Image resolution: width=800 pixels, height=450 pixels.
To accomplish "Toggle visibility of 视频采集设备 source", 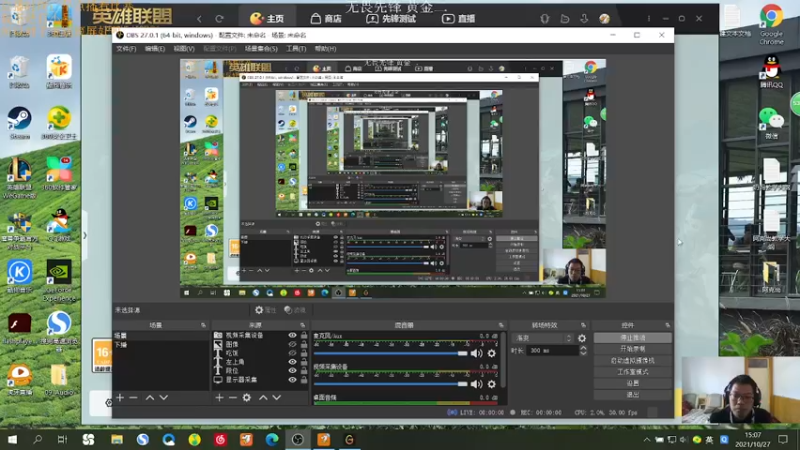I will click(292, 335).
